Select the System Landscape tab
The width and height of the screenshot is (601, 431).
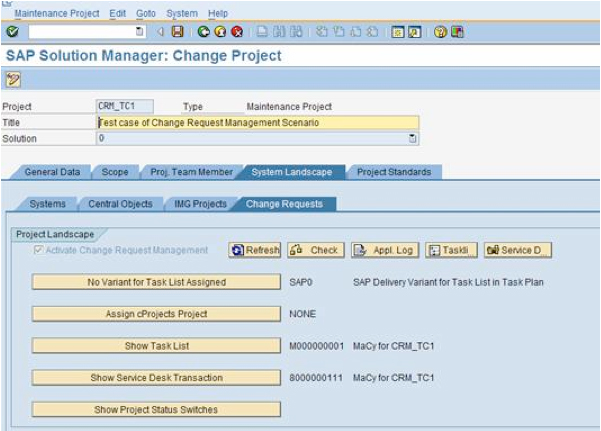click(292, 172)
